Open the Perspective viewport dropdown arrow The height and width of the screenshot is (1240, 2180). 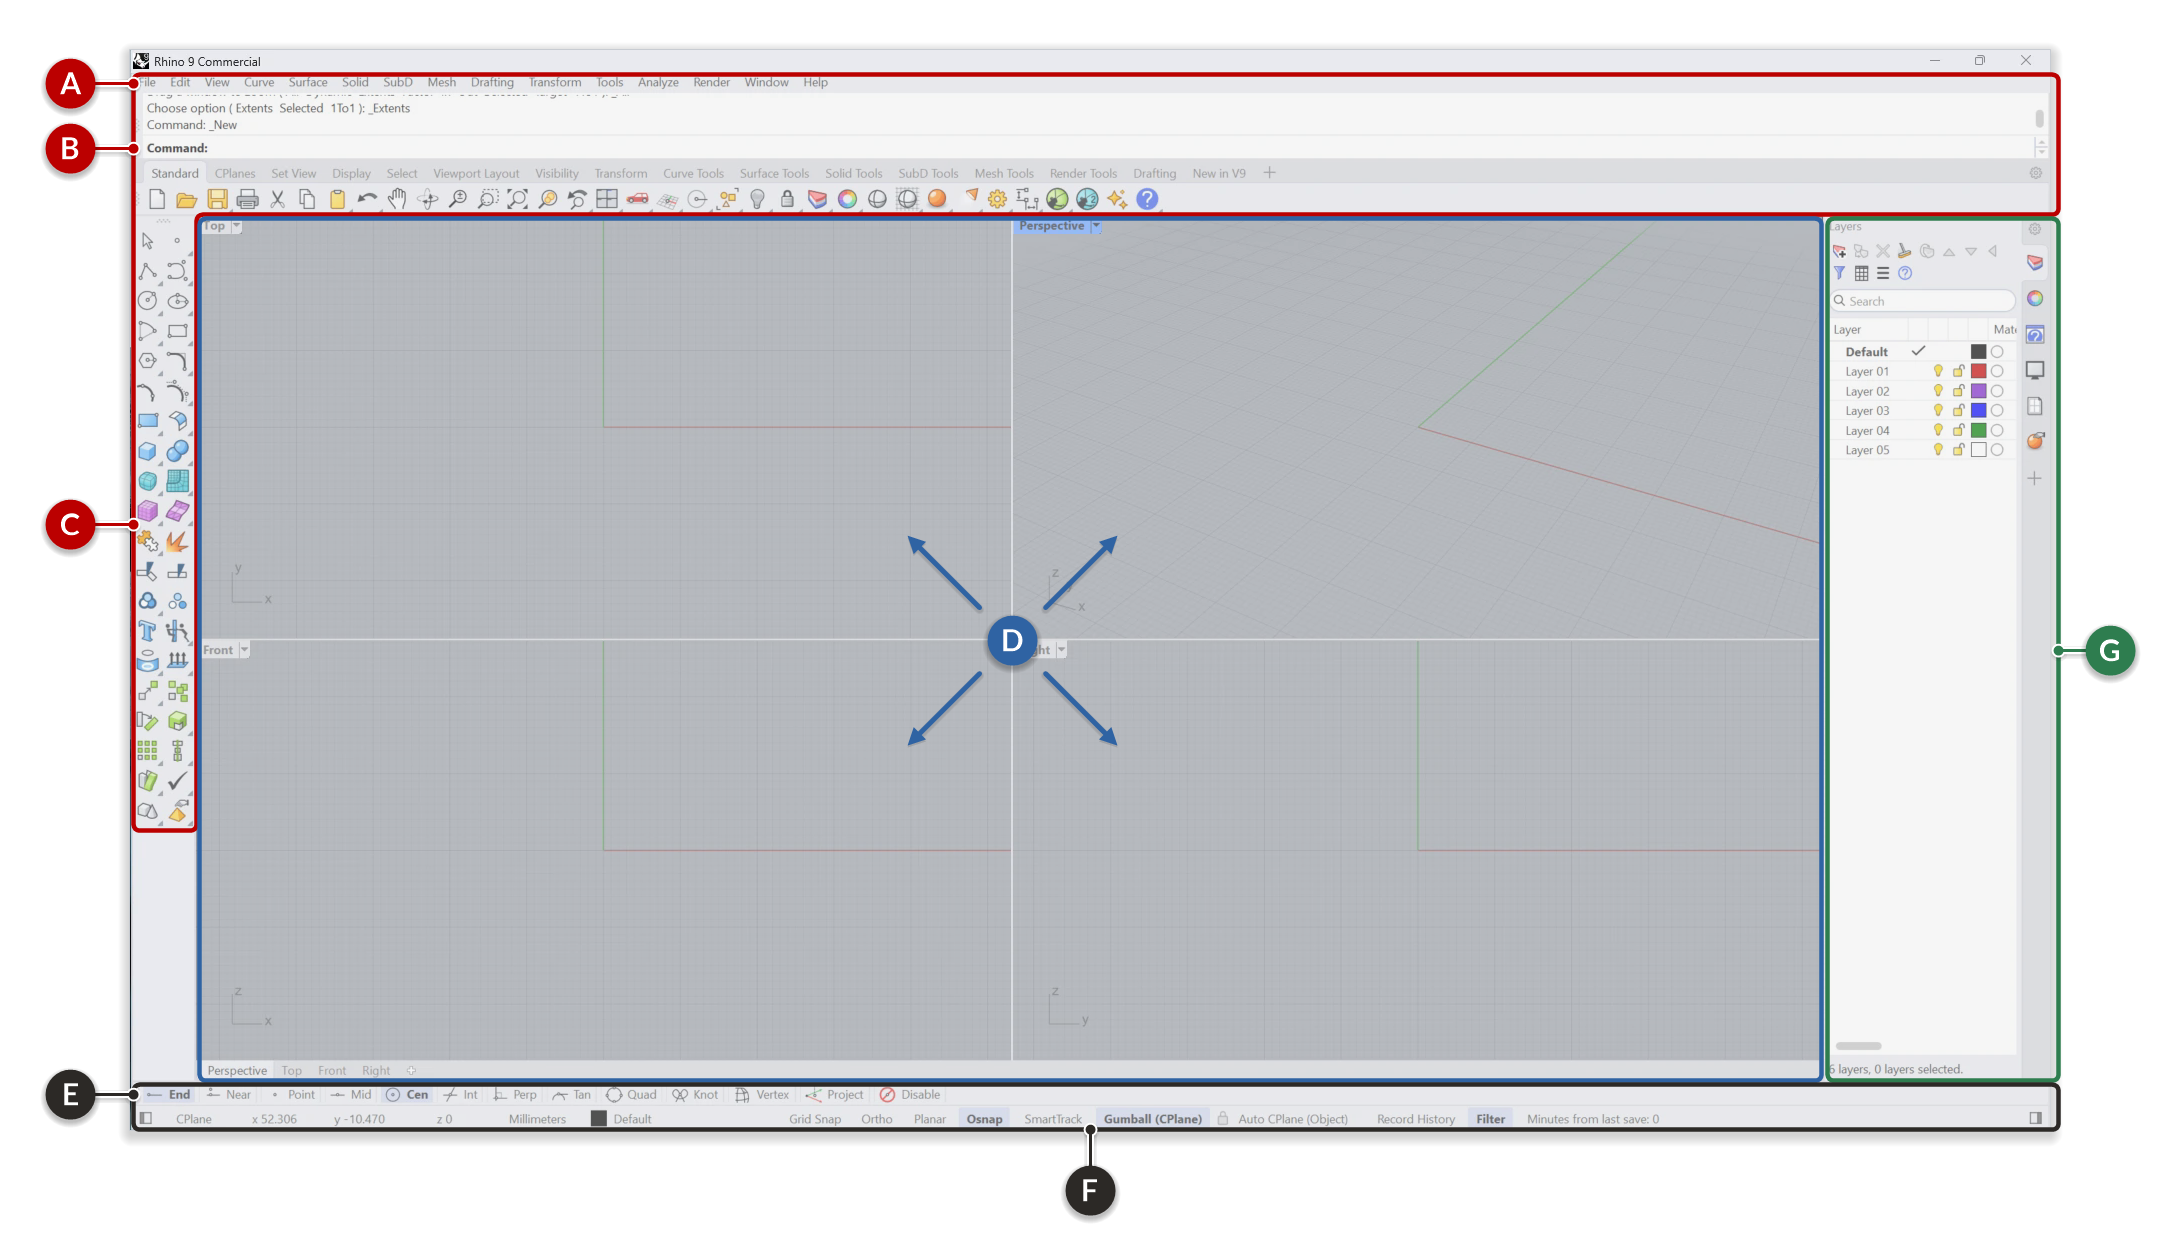tap(1096, 226)
